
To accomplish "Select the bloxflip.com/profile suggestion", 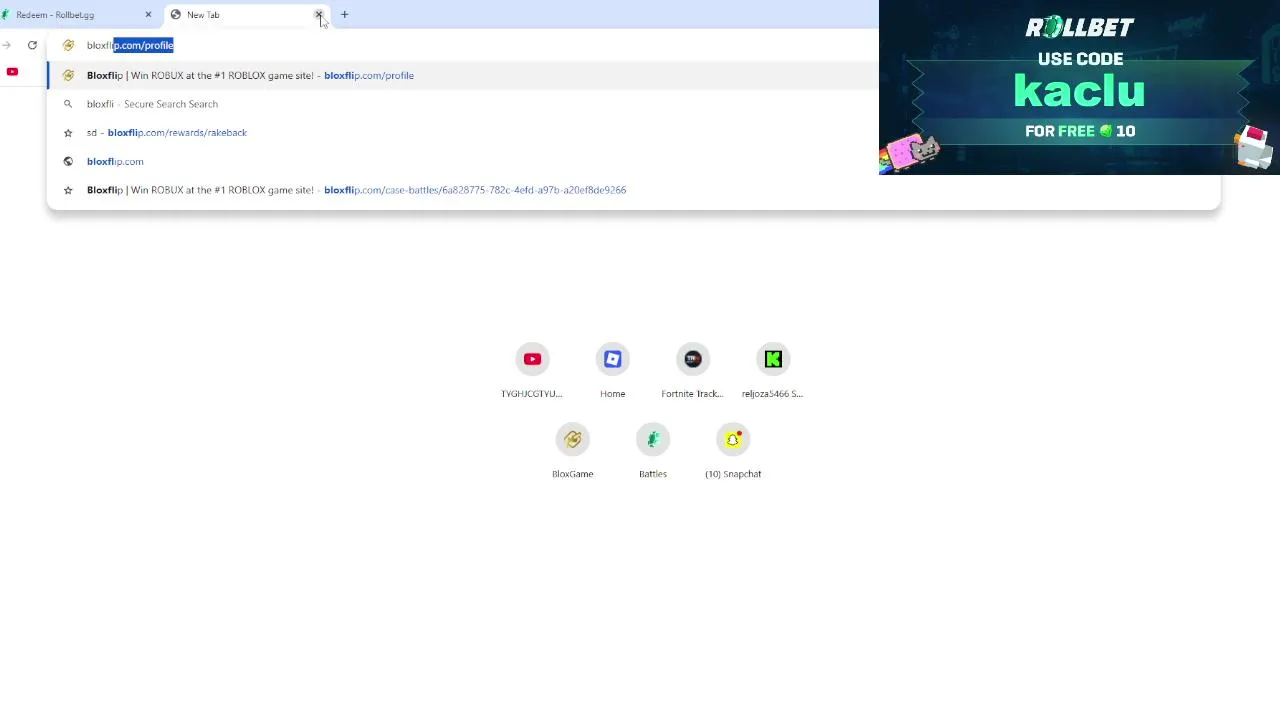I will [634, 75].
